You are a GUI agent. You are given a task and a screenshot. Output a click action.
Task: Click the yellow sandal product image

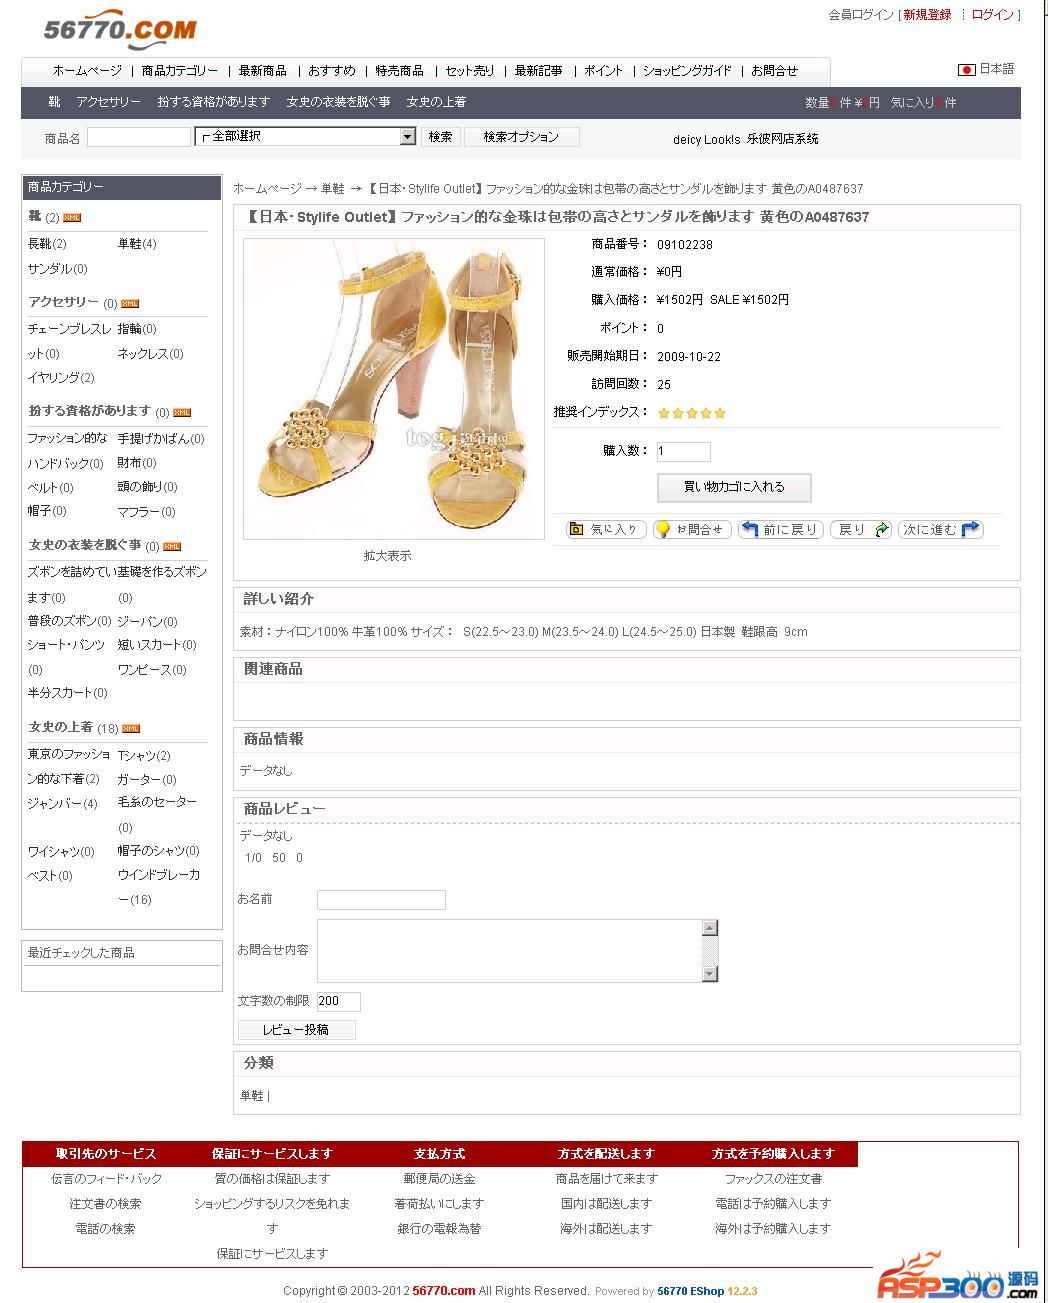point(394,389)
